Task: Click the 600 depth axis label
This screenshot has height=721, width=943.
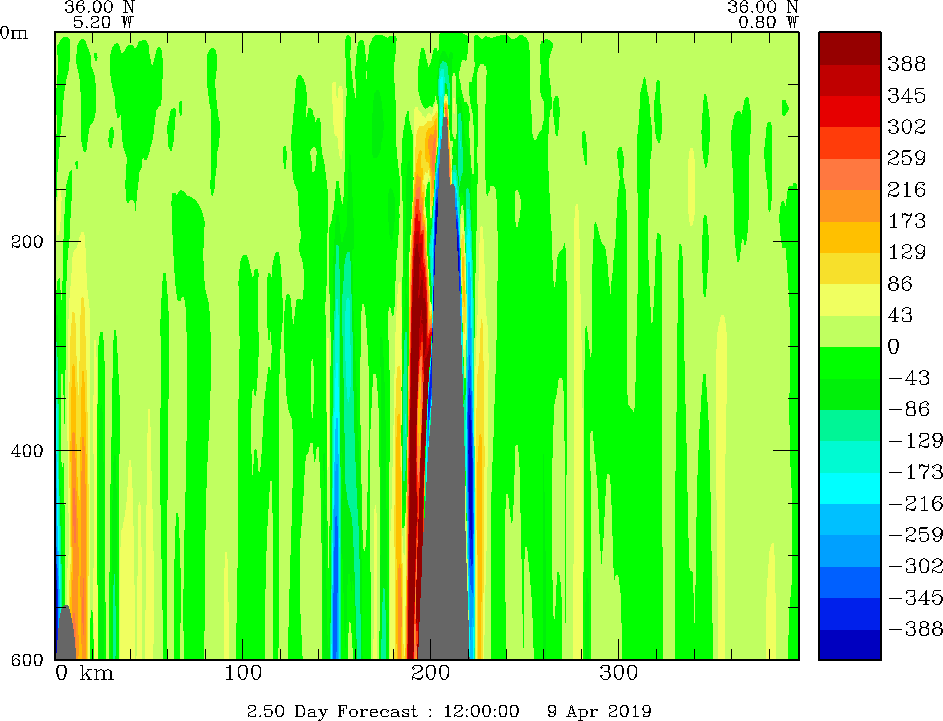Action: tap(26, 660)
